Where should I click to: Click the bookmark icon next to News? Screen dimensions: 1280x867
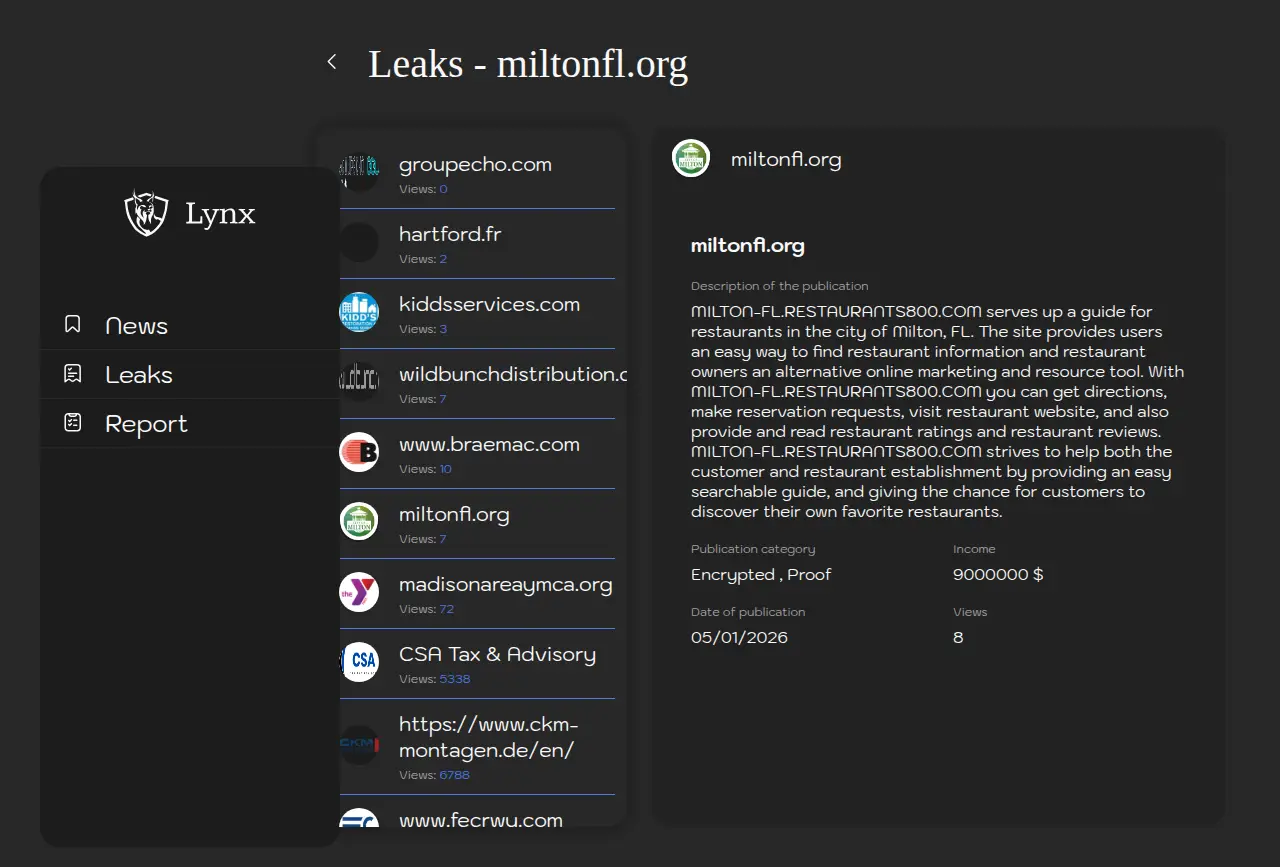coord(72,325)
